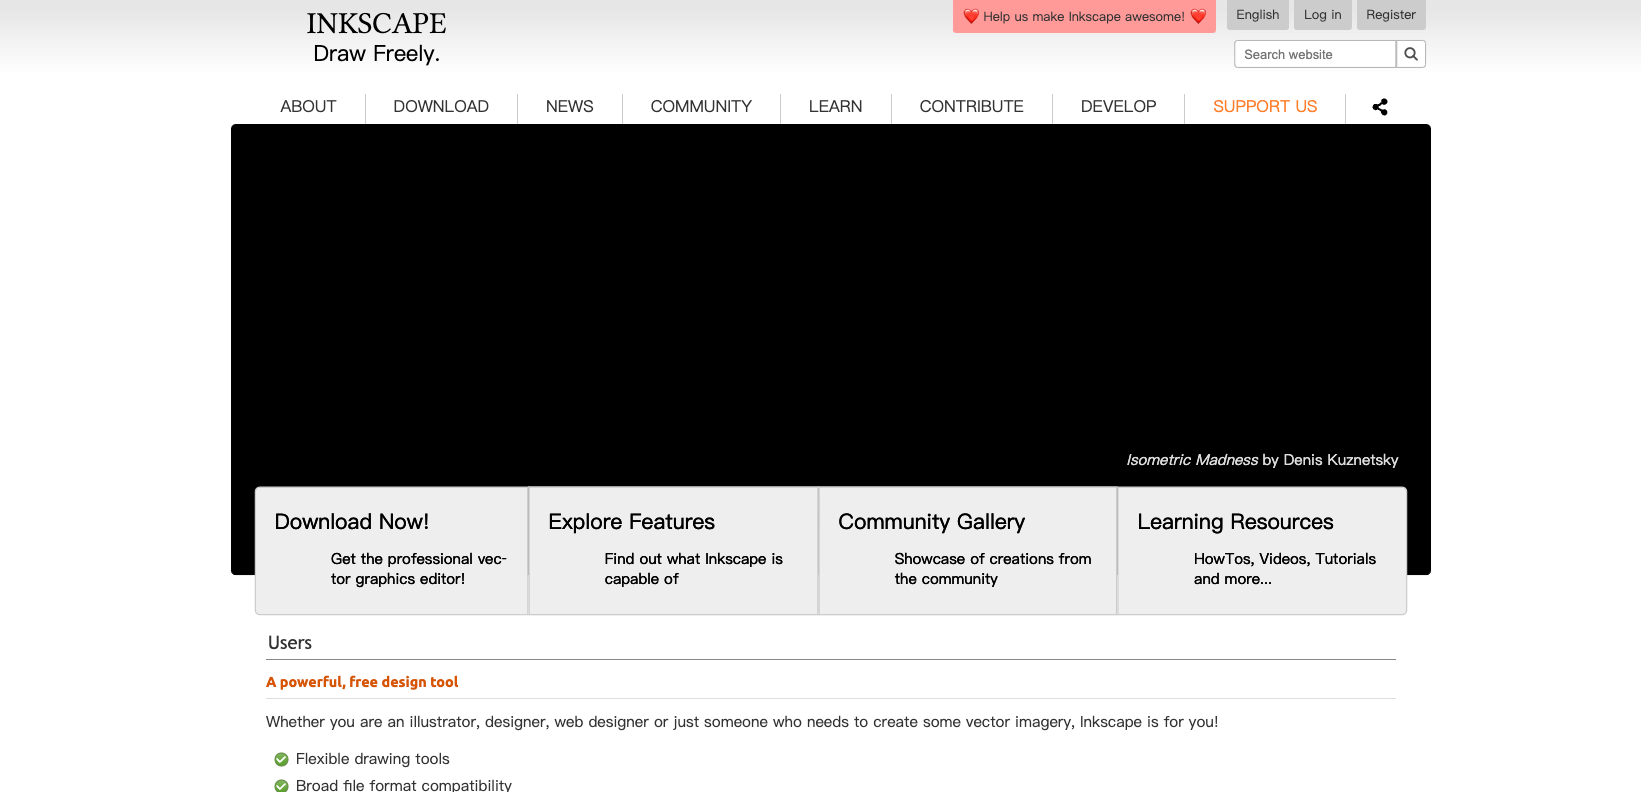
Task: Select the Users tab heading
Action: [290, 643]
